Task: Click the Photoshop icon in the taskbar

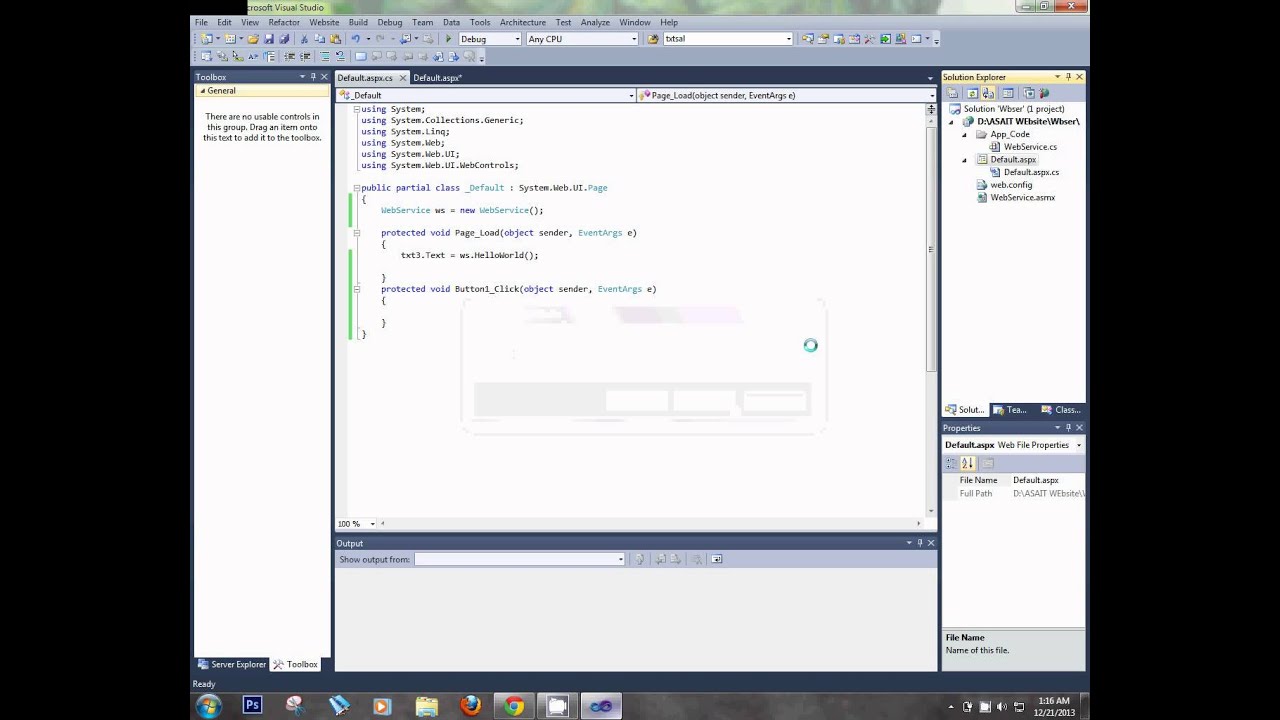Action: point(252,706)
